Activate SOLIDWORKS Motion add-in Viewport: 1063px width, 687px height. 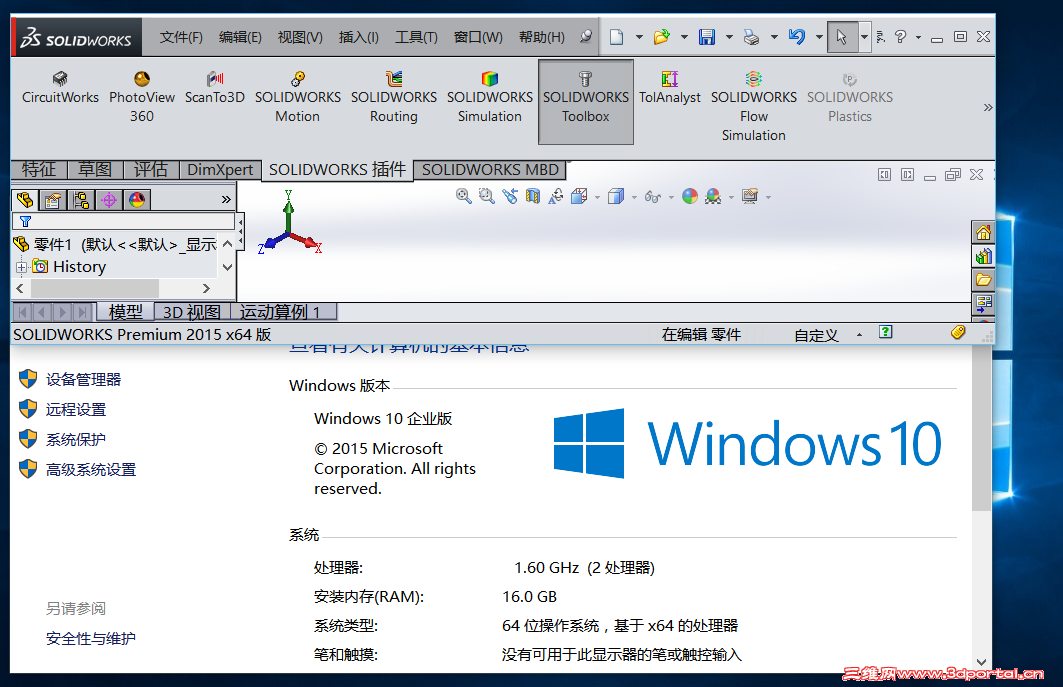298,97
